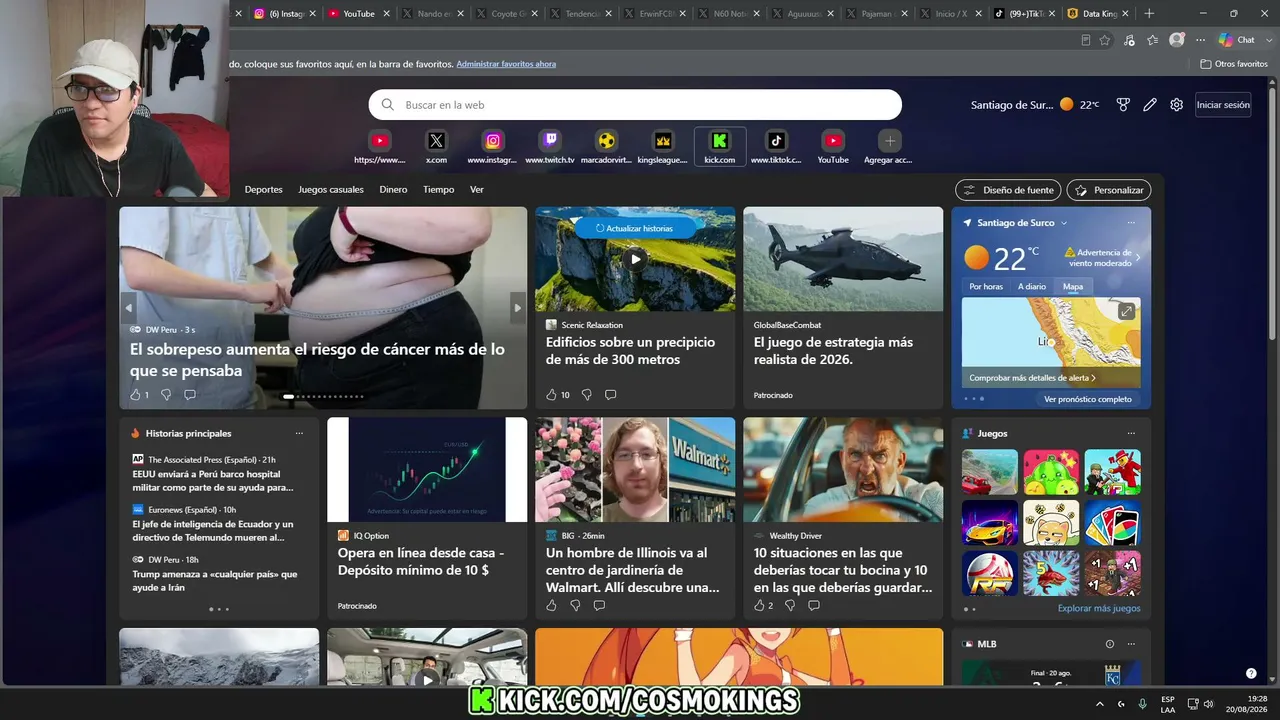1280x720 pixels.
Task: Open the rewards trophy icon
Action: pyautogui.click(x=1123, y=105)
